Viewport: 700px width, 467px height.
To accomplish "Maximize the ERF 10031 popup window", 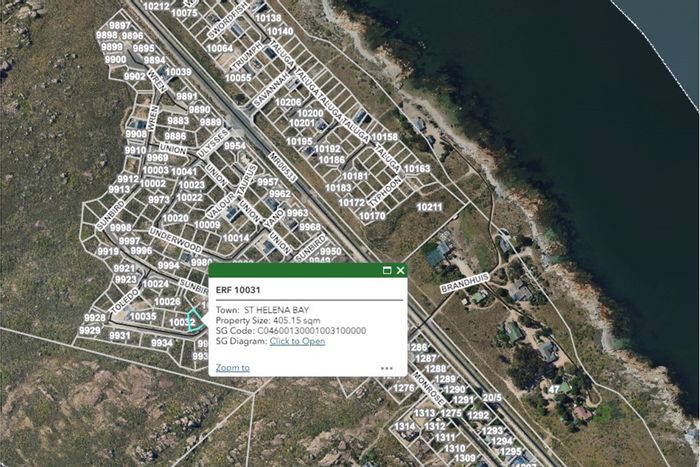I will [387, 270].
